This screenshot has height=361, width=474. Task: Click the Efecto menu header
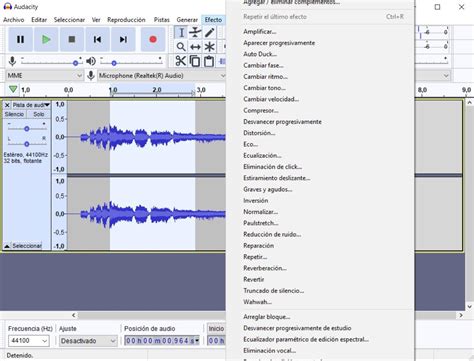point(213,20)
